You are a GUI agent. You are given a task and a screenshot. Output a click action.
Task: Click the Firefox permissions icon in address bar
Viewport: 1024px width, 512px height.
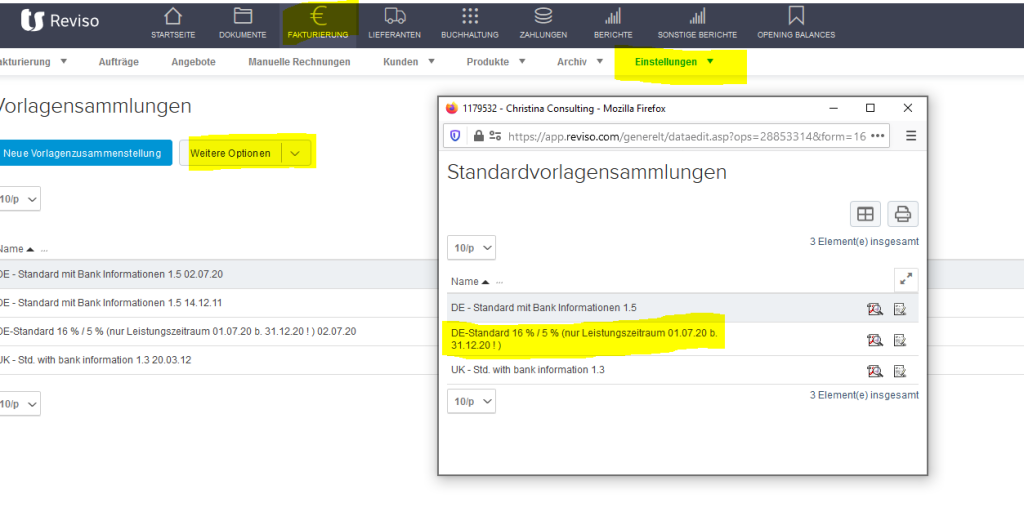click(x=496, y=136)
